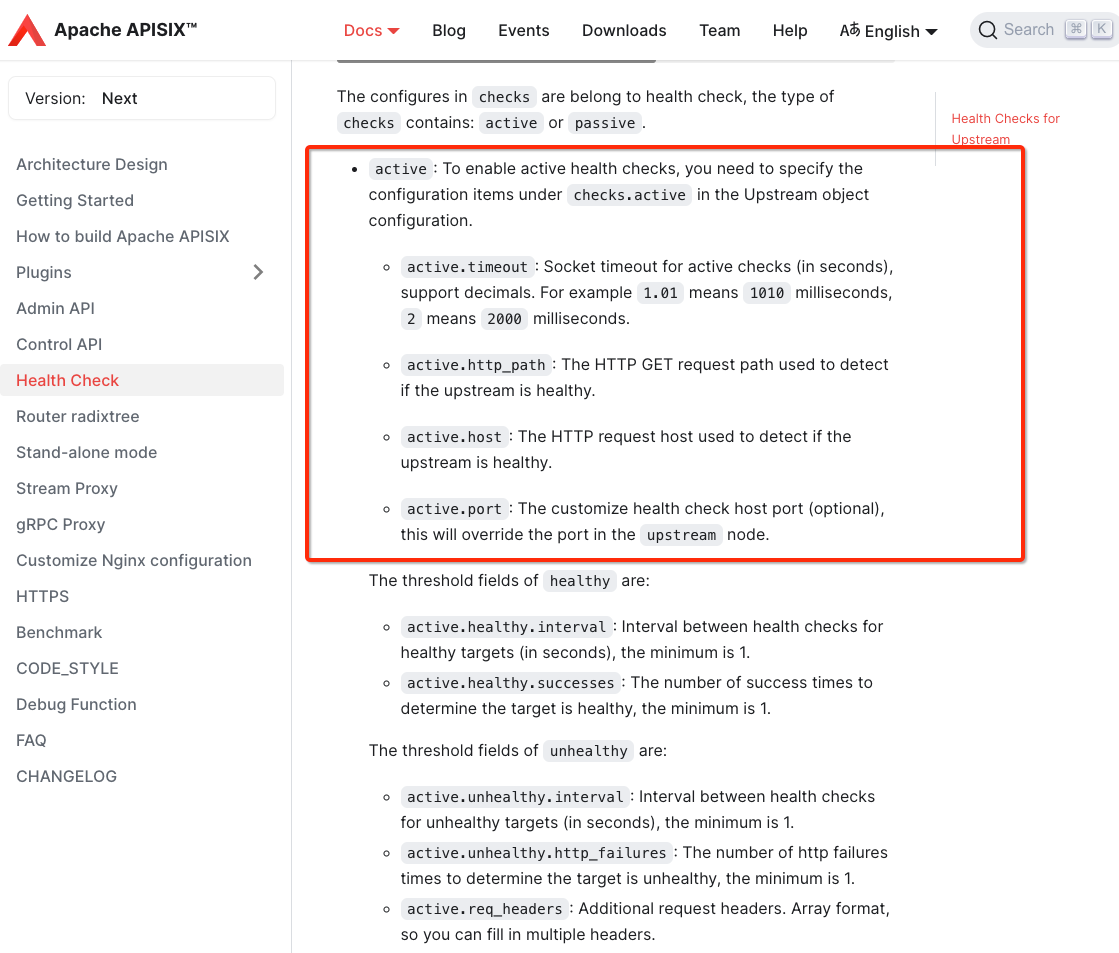Click the 1.01 code value
This screenshot has width=1119, height=953.
[x=660, y=293]
